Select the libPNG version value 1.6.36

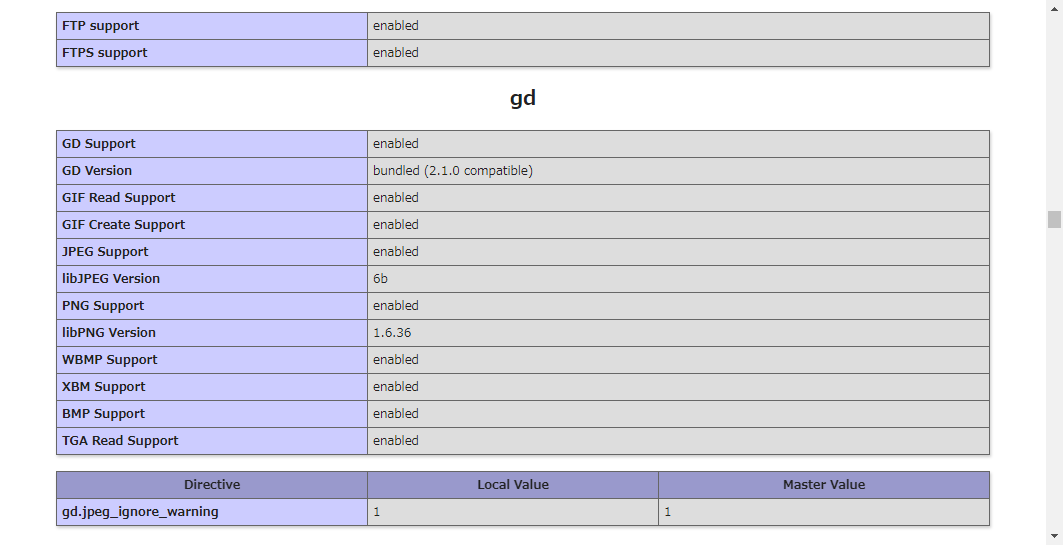point(391,333)
